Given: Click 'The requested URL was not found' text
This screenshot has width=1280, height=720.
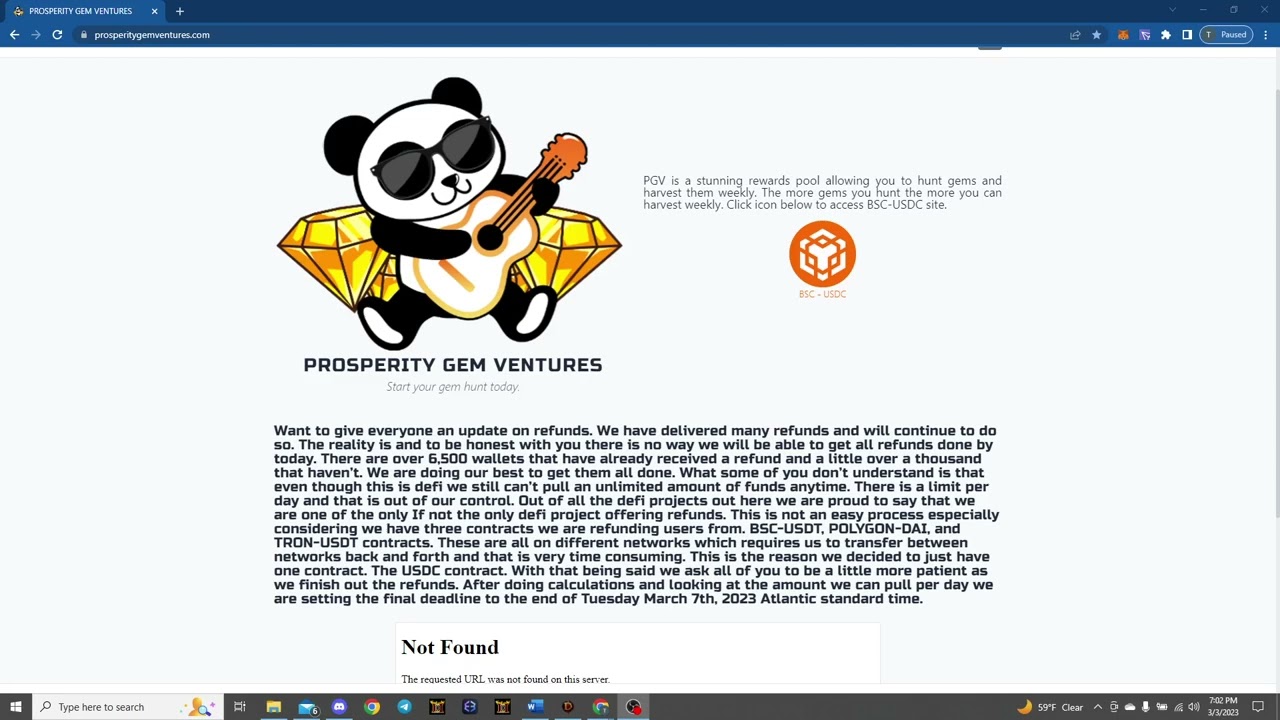Looking at the screenshot, I should [505, 679].
